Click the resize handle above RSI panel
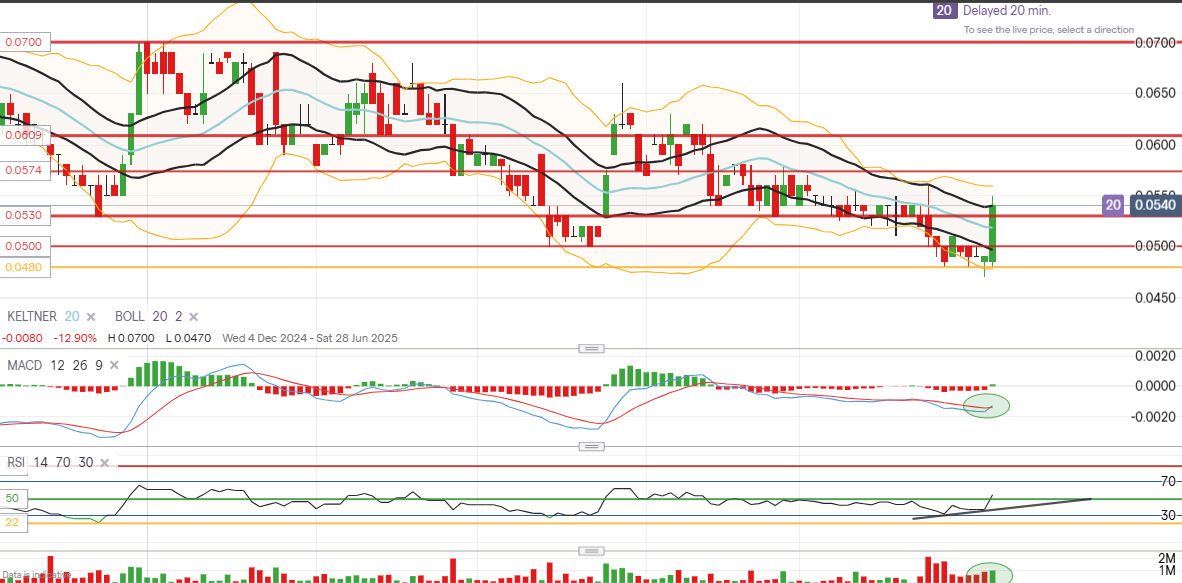This screenshot has width=1182, height=583. pos(591,447)
